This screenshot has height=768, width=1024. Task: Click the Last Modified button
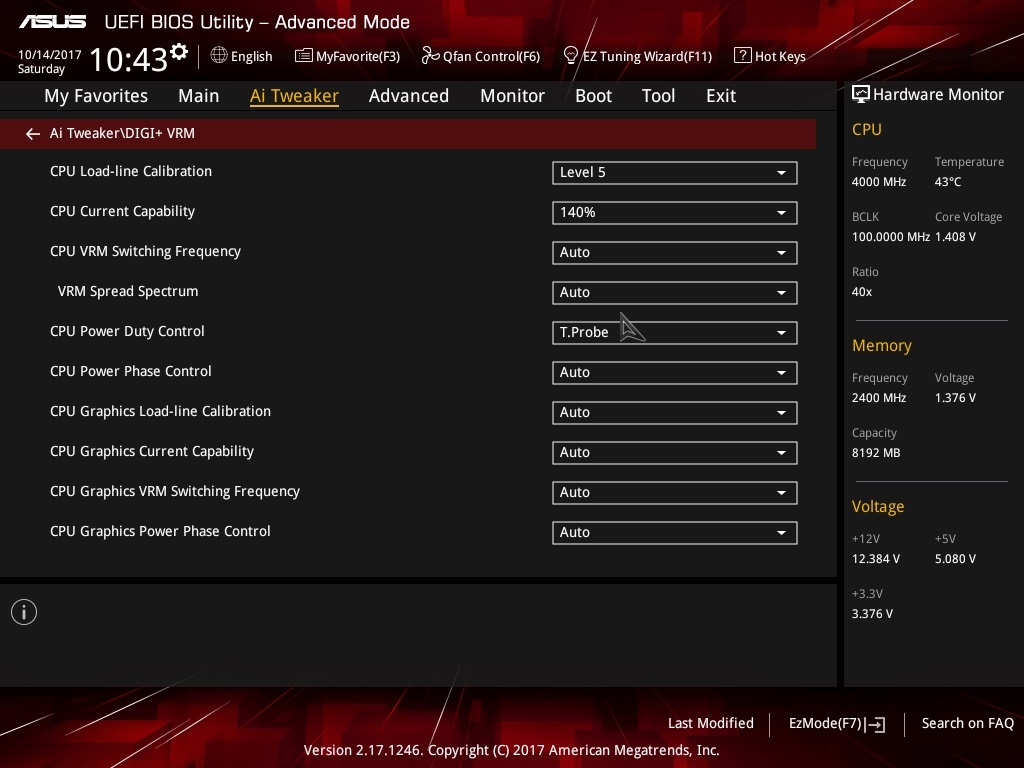click(x=710, y=723)
